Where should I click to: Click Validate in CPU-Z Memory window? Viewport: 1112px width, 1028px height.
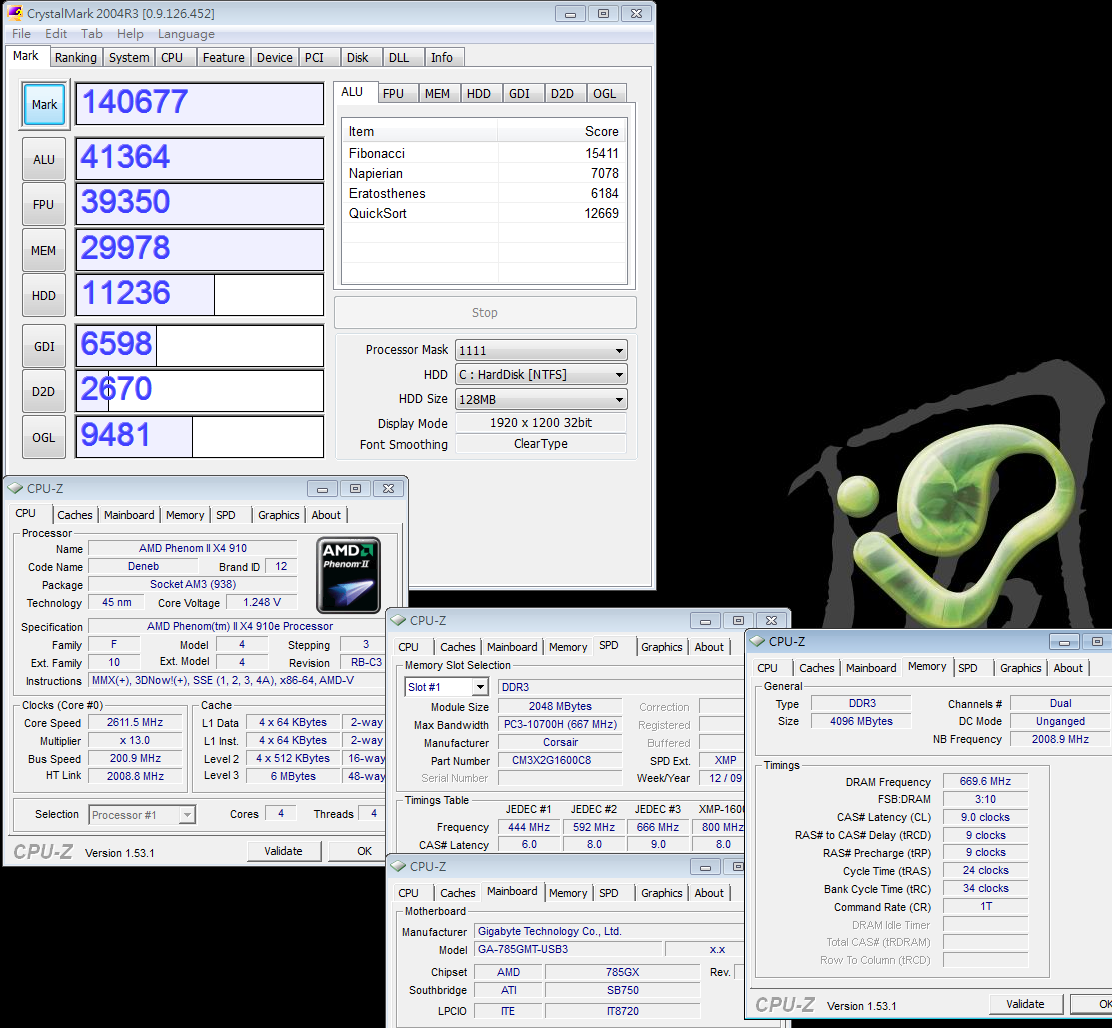tap(1025, 1004)
